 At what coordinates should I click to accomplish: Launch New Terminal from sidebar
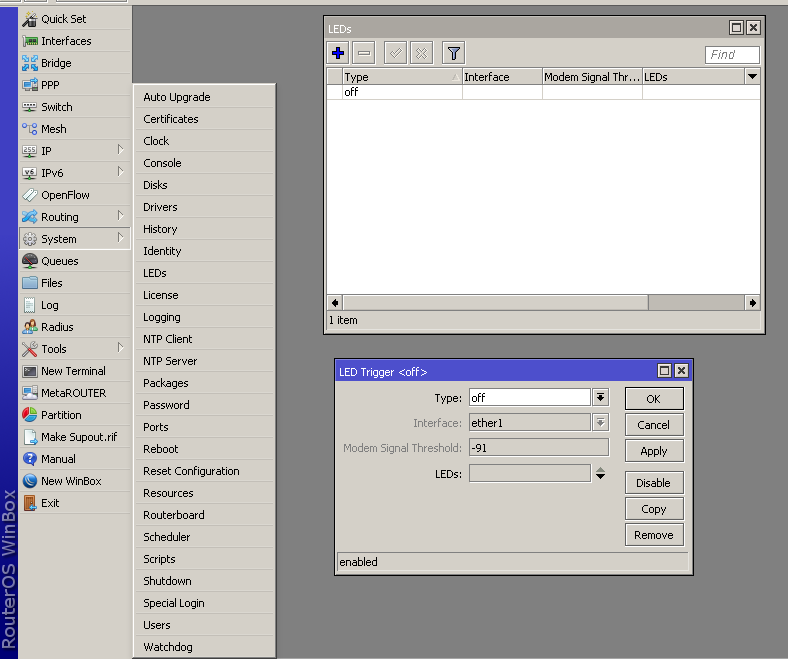pyautogui.click(x=73, y=371)
